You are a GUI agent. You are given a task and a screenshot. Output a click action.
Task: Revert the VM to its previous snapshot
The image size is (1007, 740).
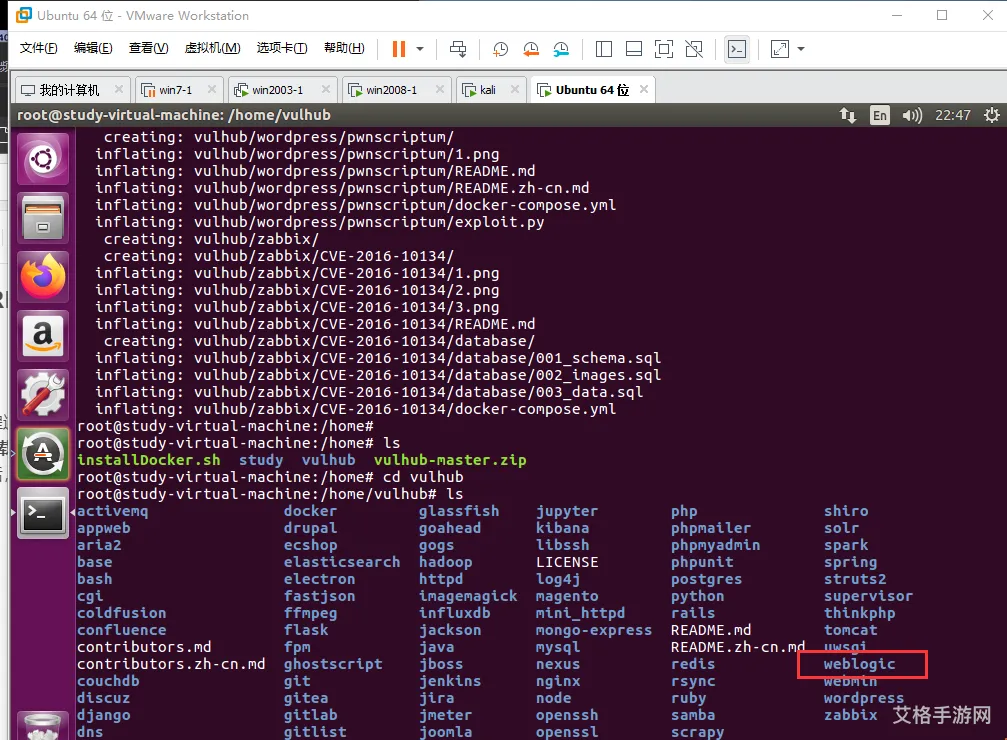coord(531,49)
